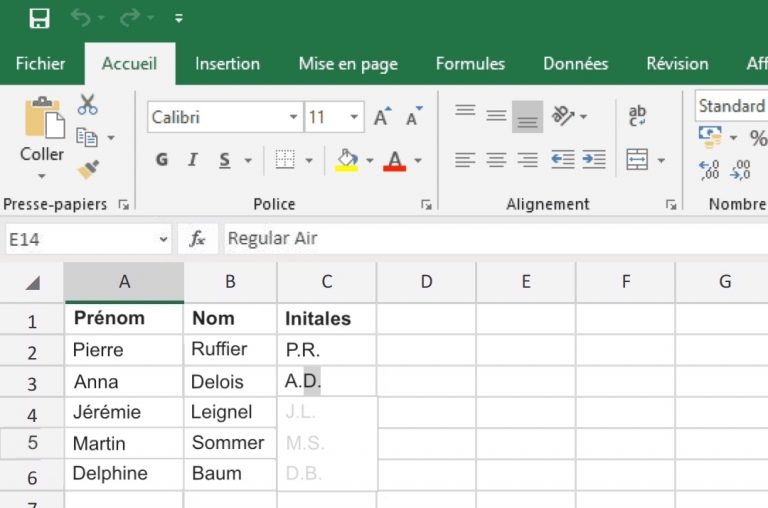Toggle Bold formatting with G button
This screenshot has width=768, height=508.
(x=162, y=160)
